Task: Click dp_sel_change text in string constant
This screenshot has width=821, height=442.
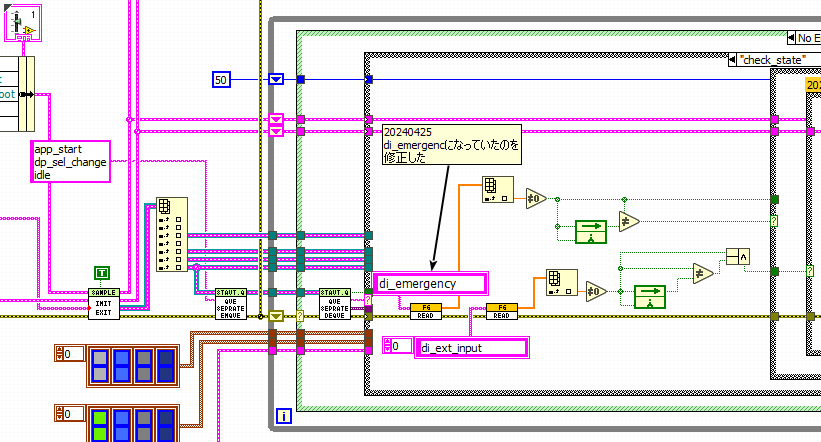Action: coord(70,162)
